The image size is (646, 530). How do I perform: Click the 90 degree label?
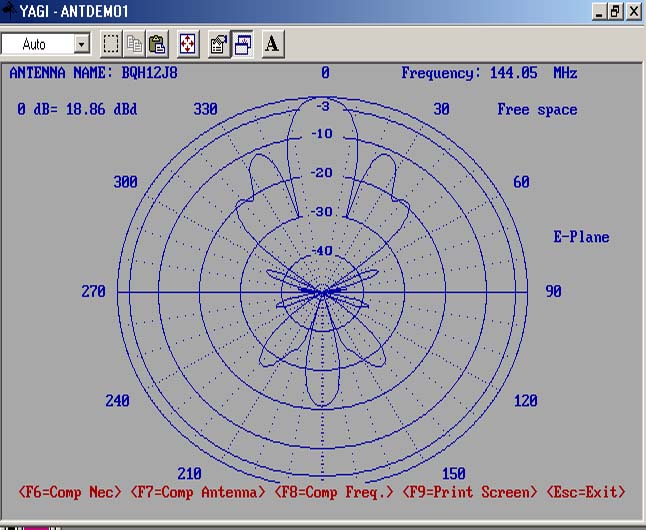coord(553,291)
